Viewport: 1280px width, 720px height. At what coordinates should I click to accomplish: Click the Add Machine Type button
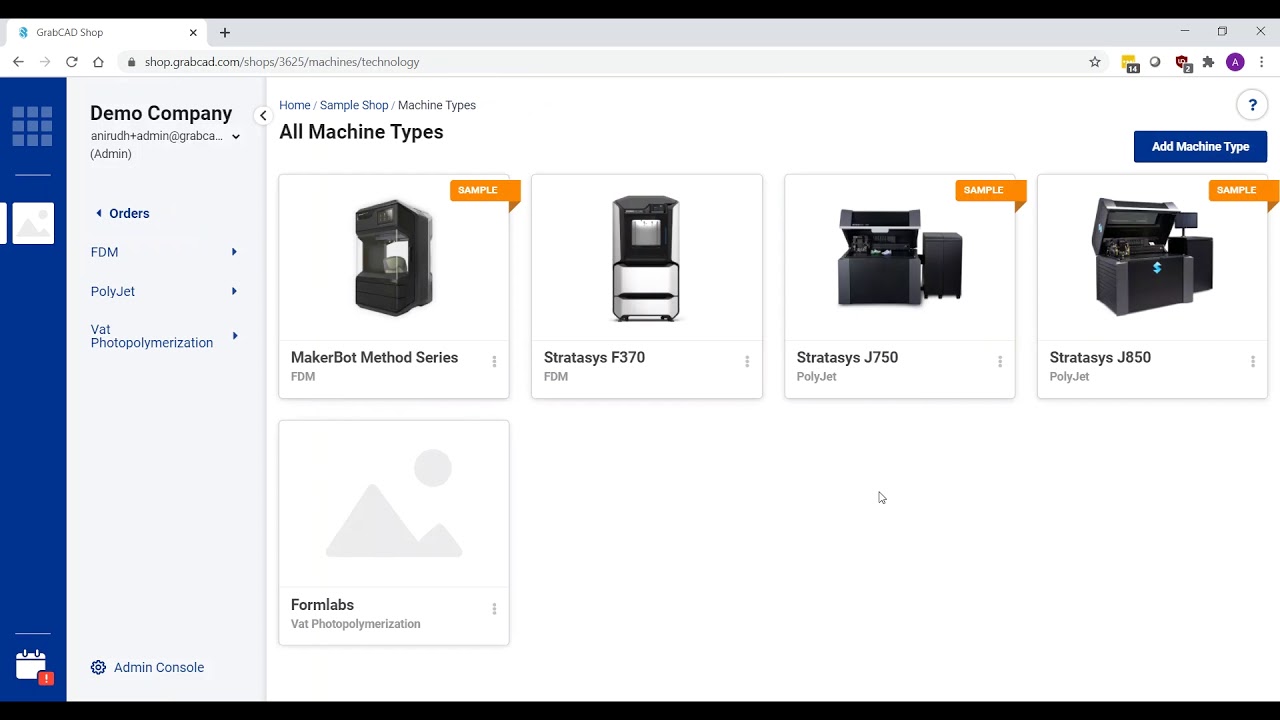pos(1200,146)
